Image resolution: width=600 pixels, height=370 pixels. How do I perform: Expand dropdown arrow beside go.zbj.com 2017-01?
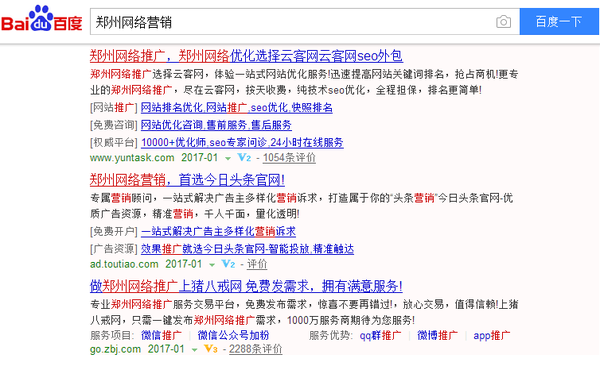pos(194,350)
